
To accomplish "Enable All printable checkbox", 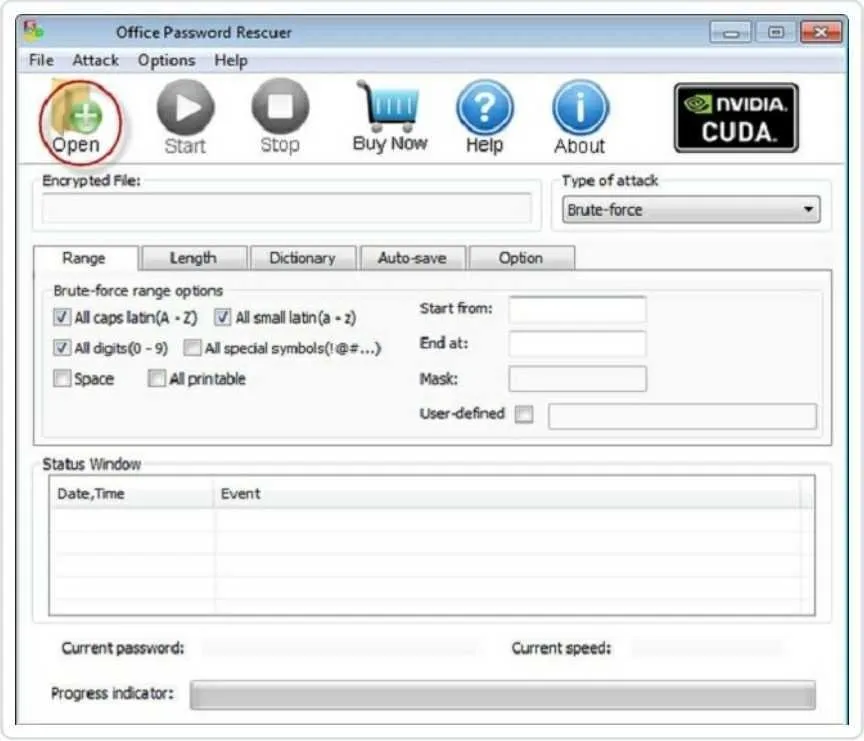I will [156, 378].
